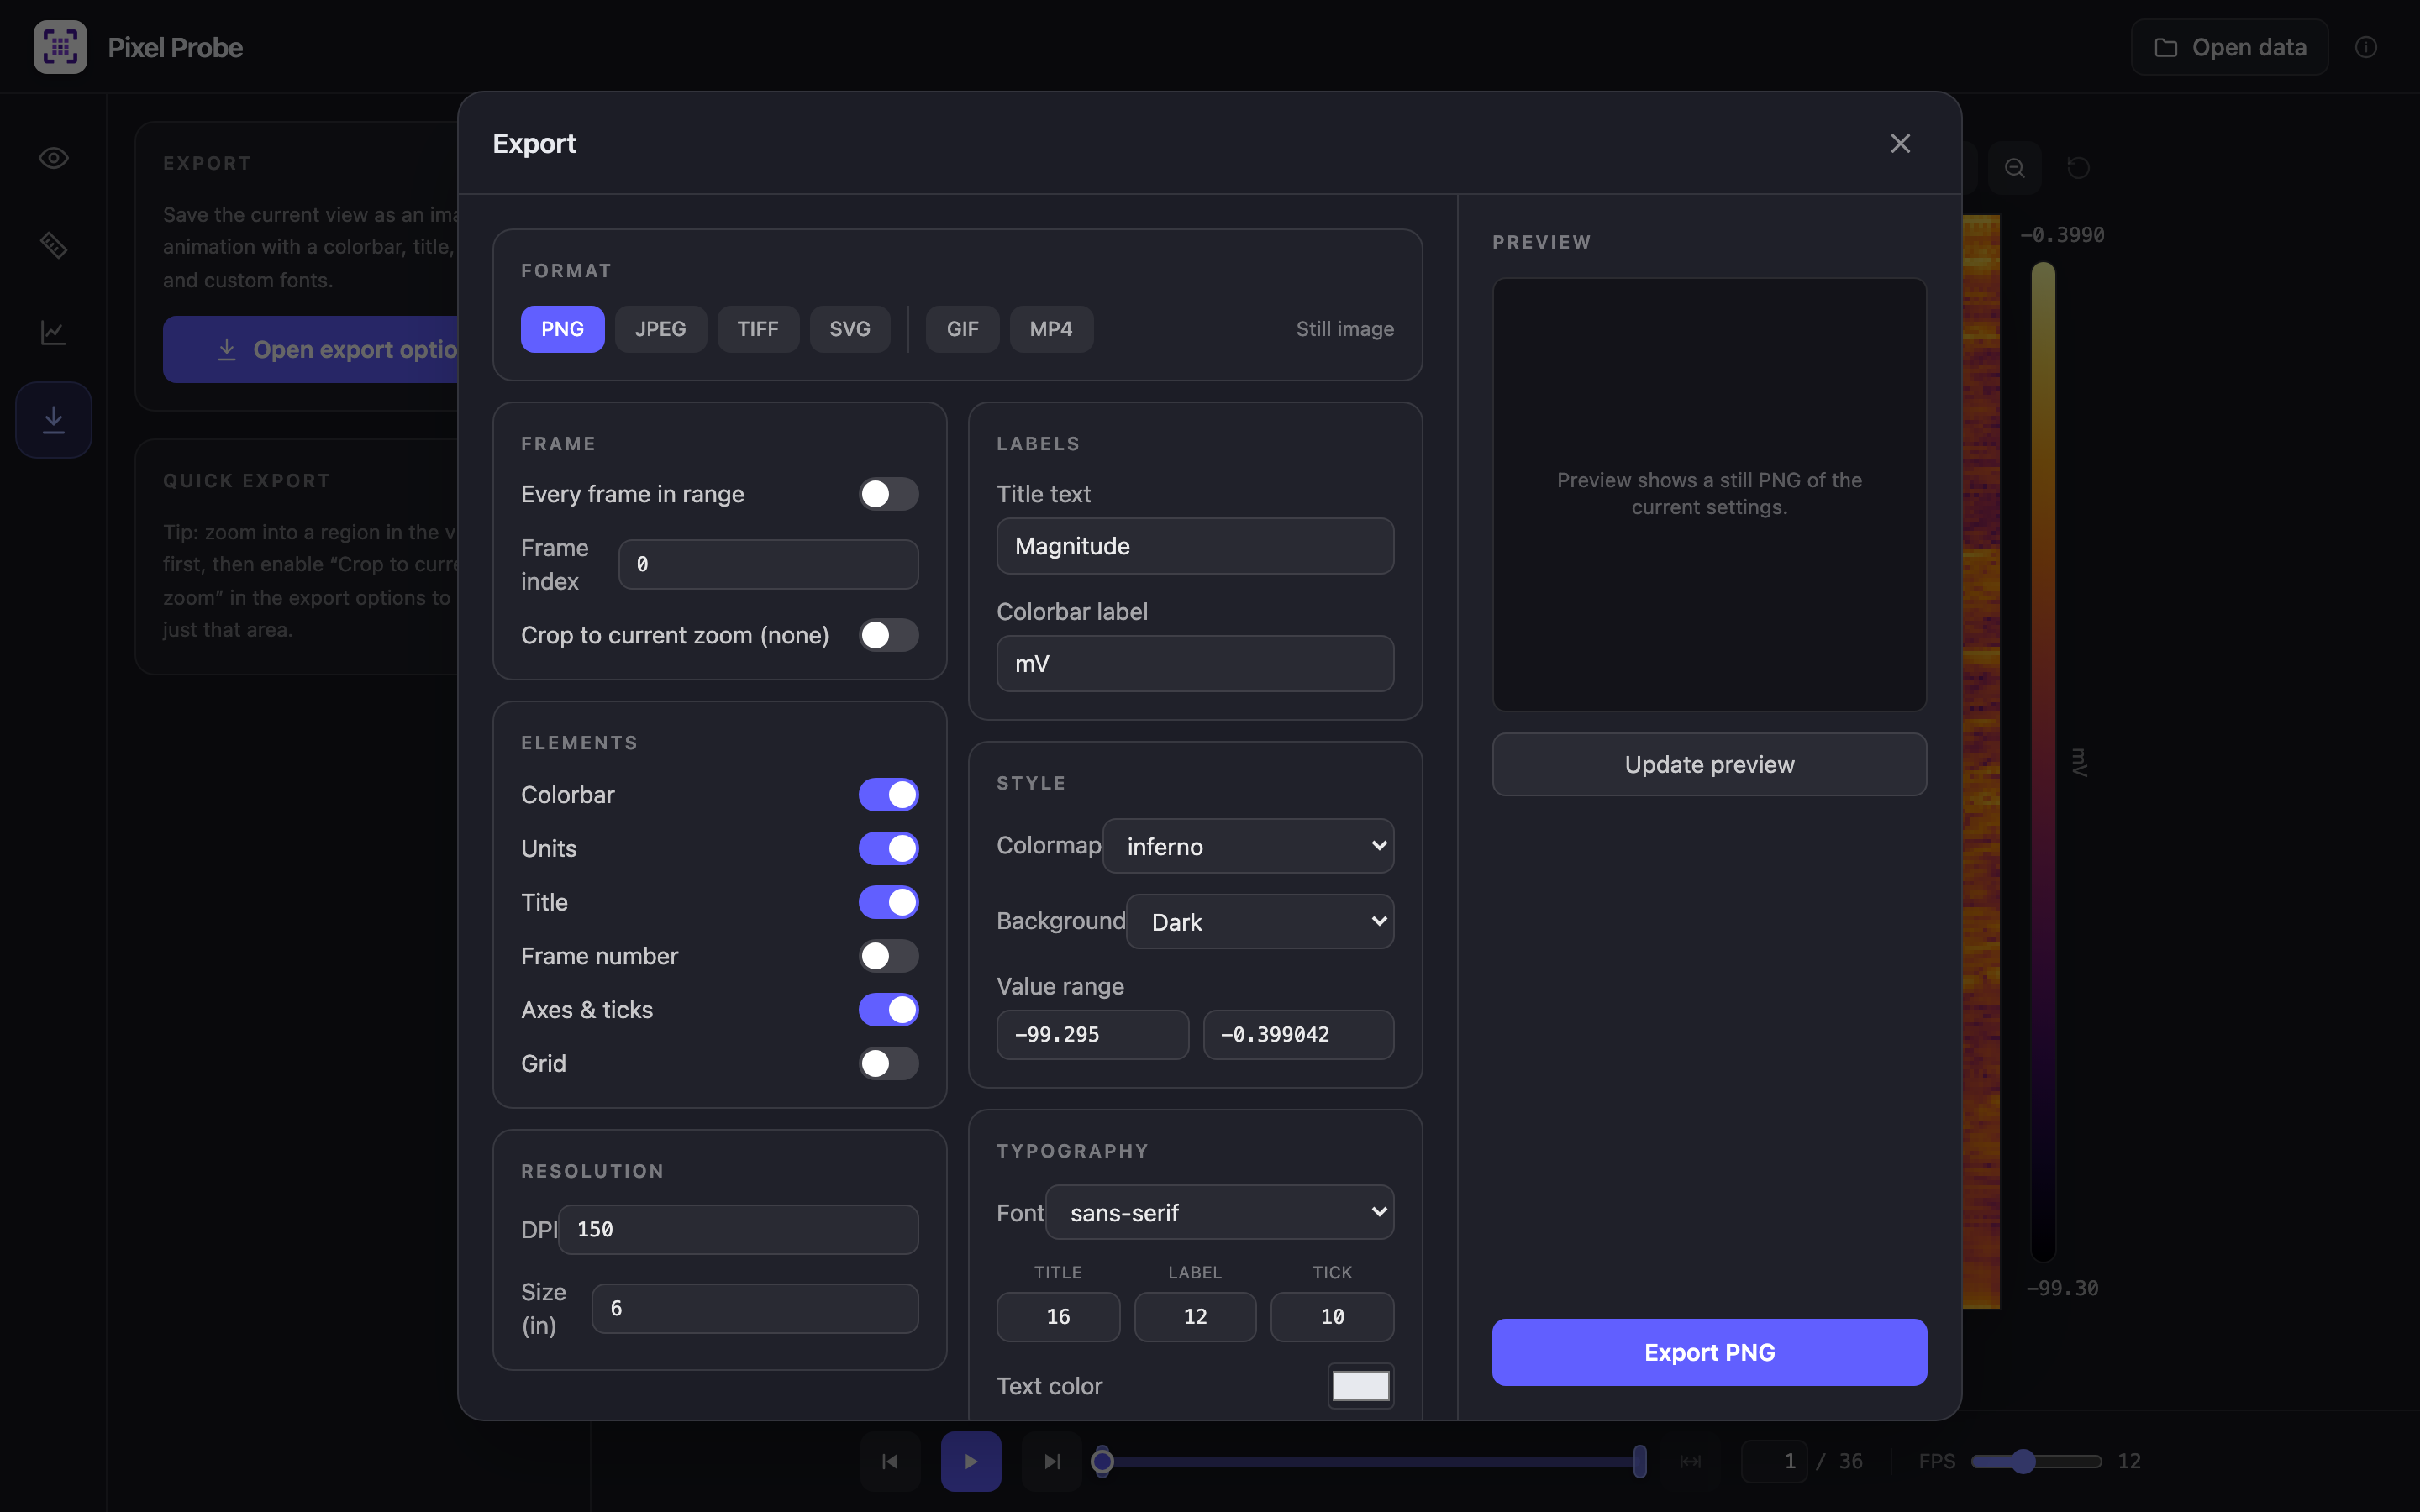Click the Size (in) field

pyautogui.click(x=755, y=1308)
